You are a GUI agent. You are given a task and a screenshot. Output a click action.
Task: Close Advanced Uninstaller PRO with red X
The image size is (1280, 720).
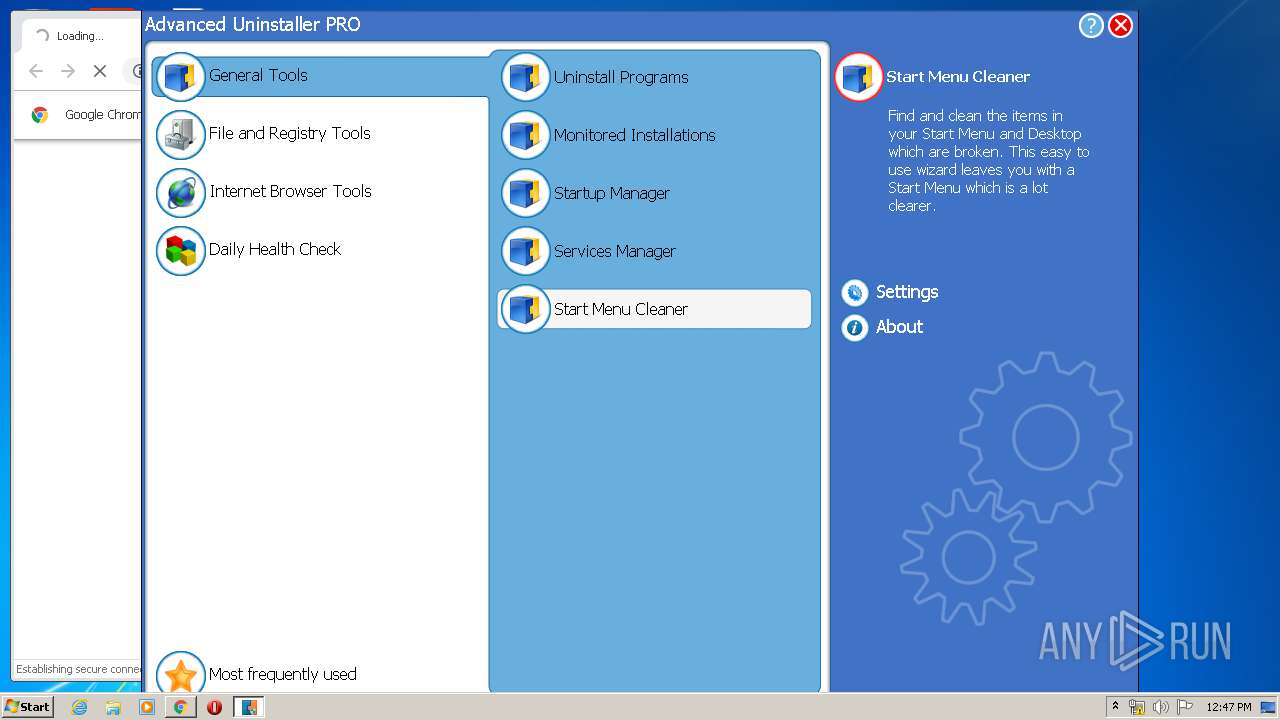[1121, 25]
